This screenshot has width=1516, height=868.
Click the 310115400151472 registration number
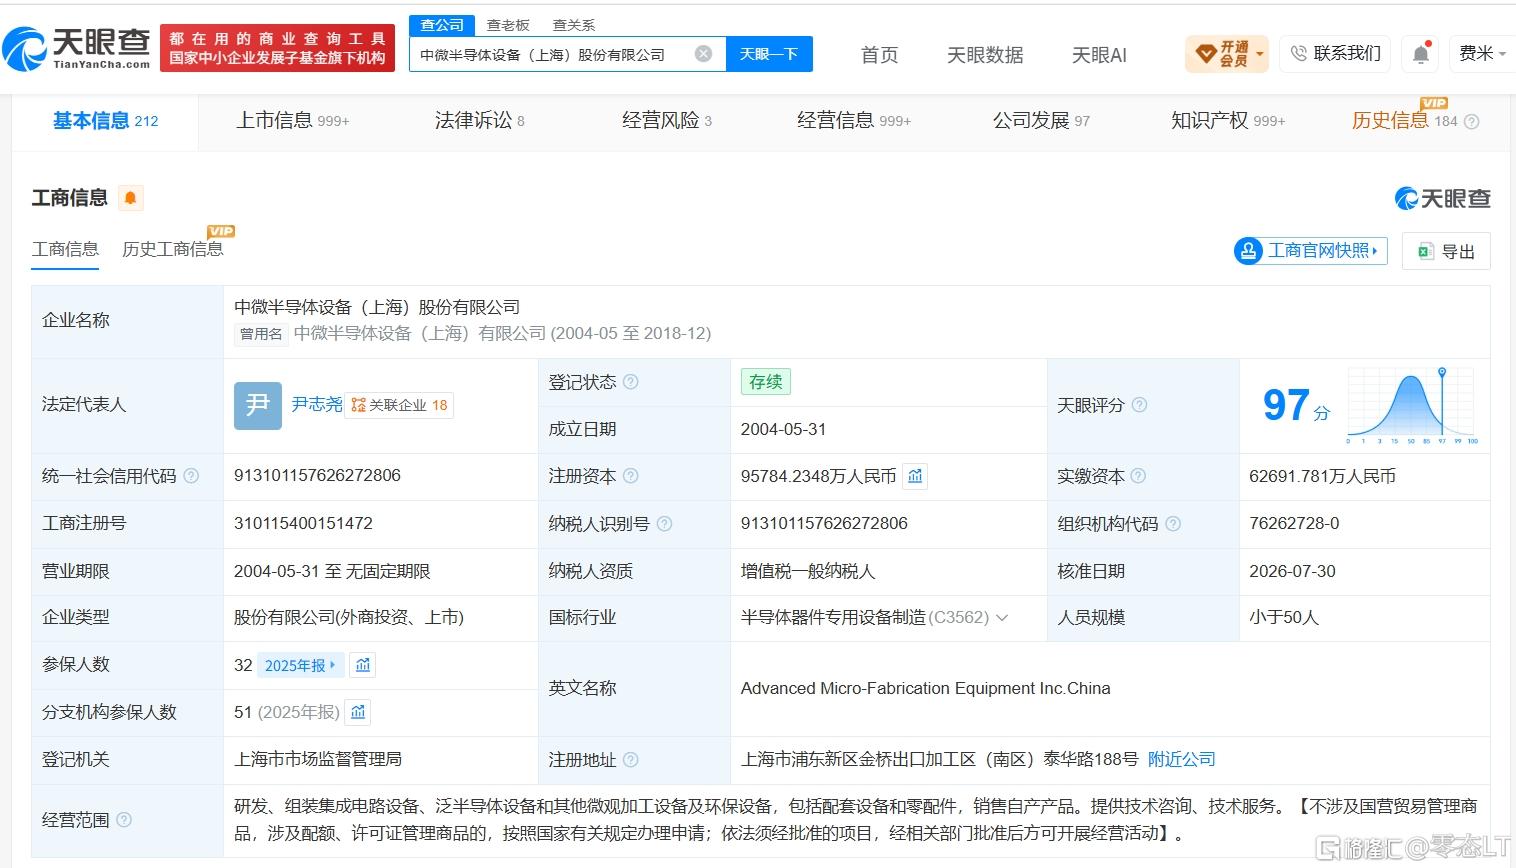[303, 523]
